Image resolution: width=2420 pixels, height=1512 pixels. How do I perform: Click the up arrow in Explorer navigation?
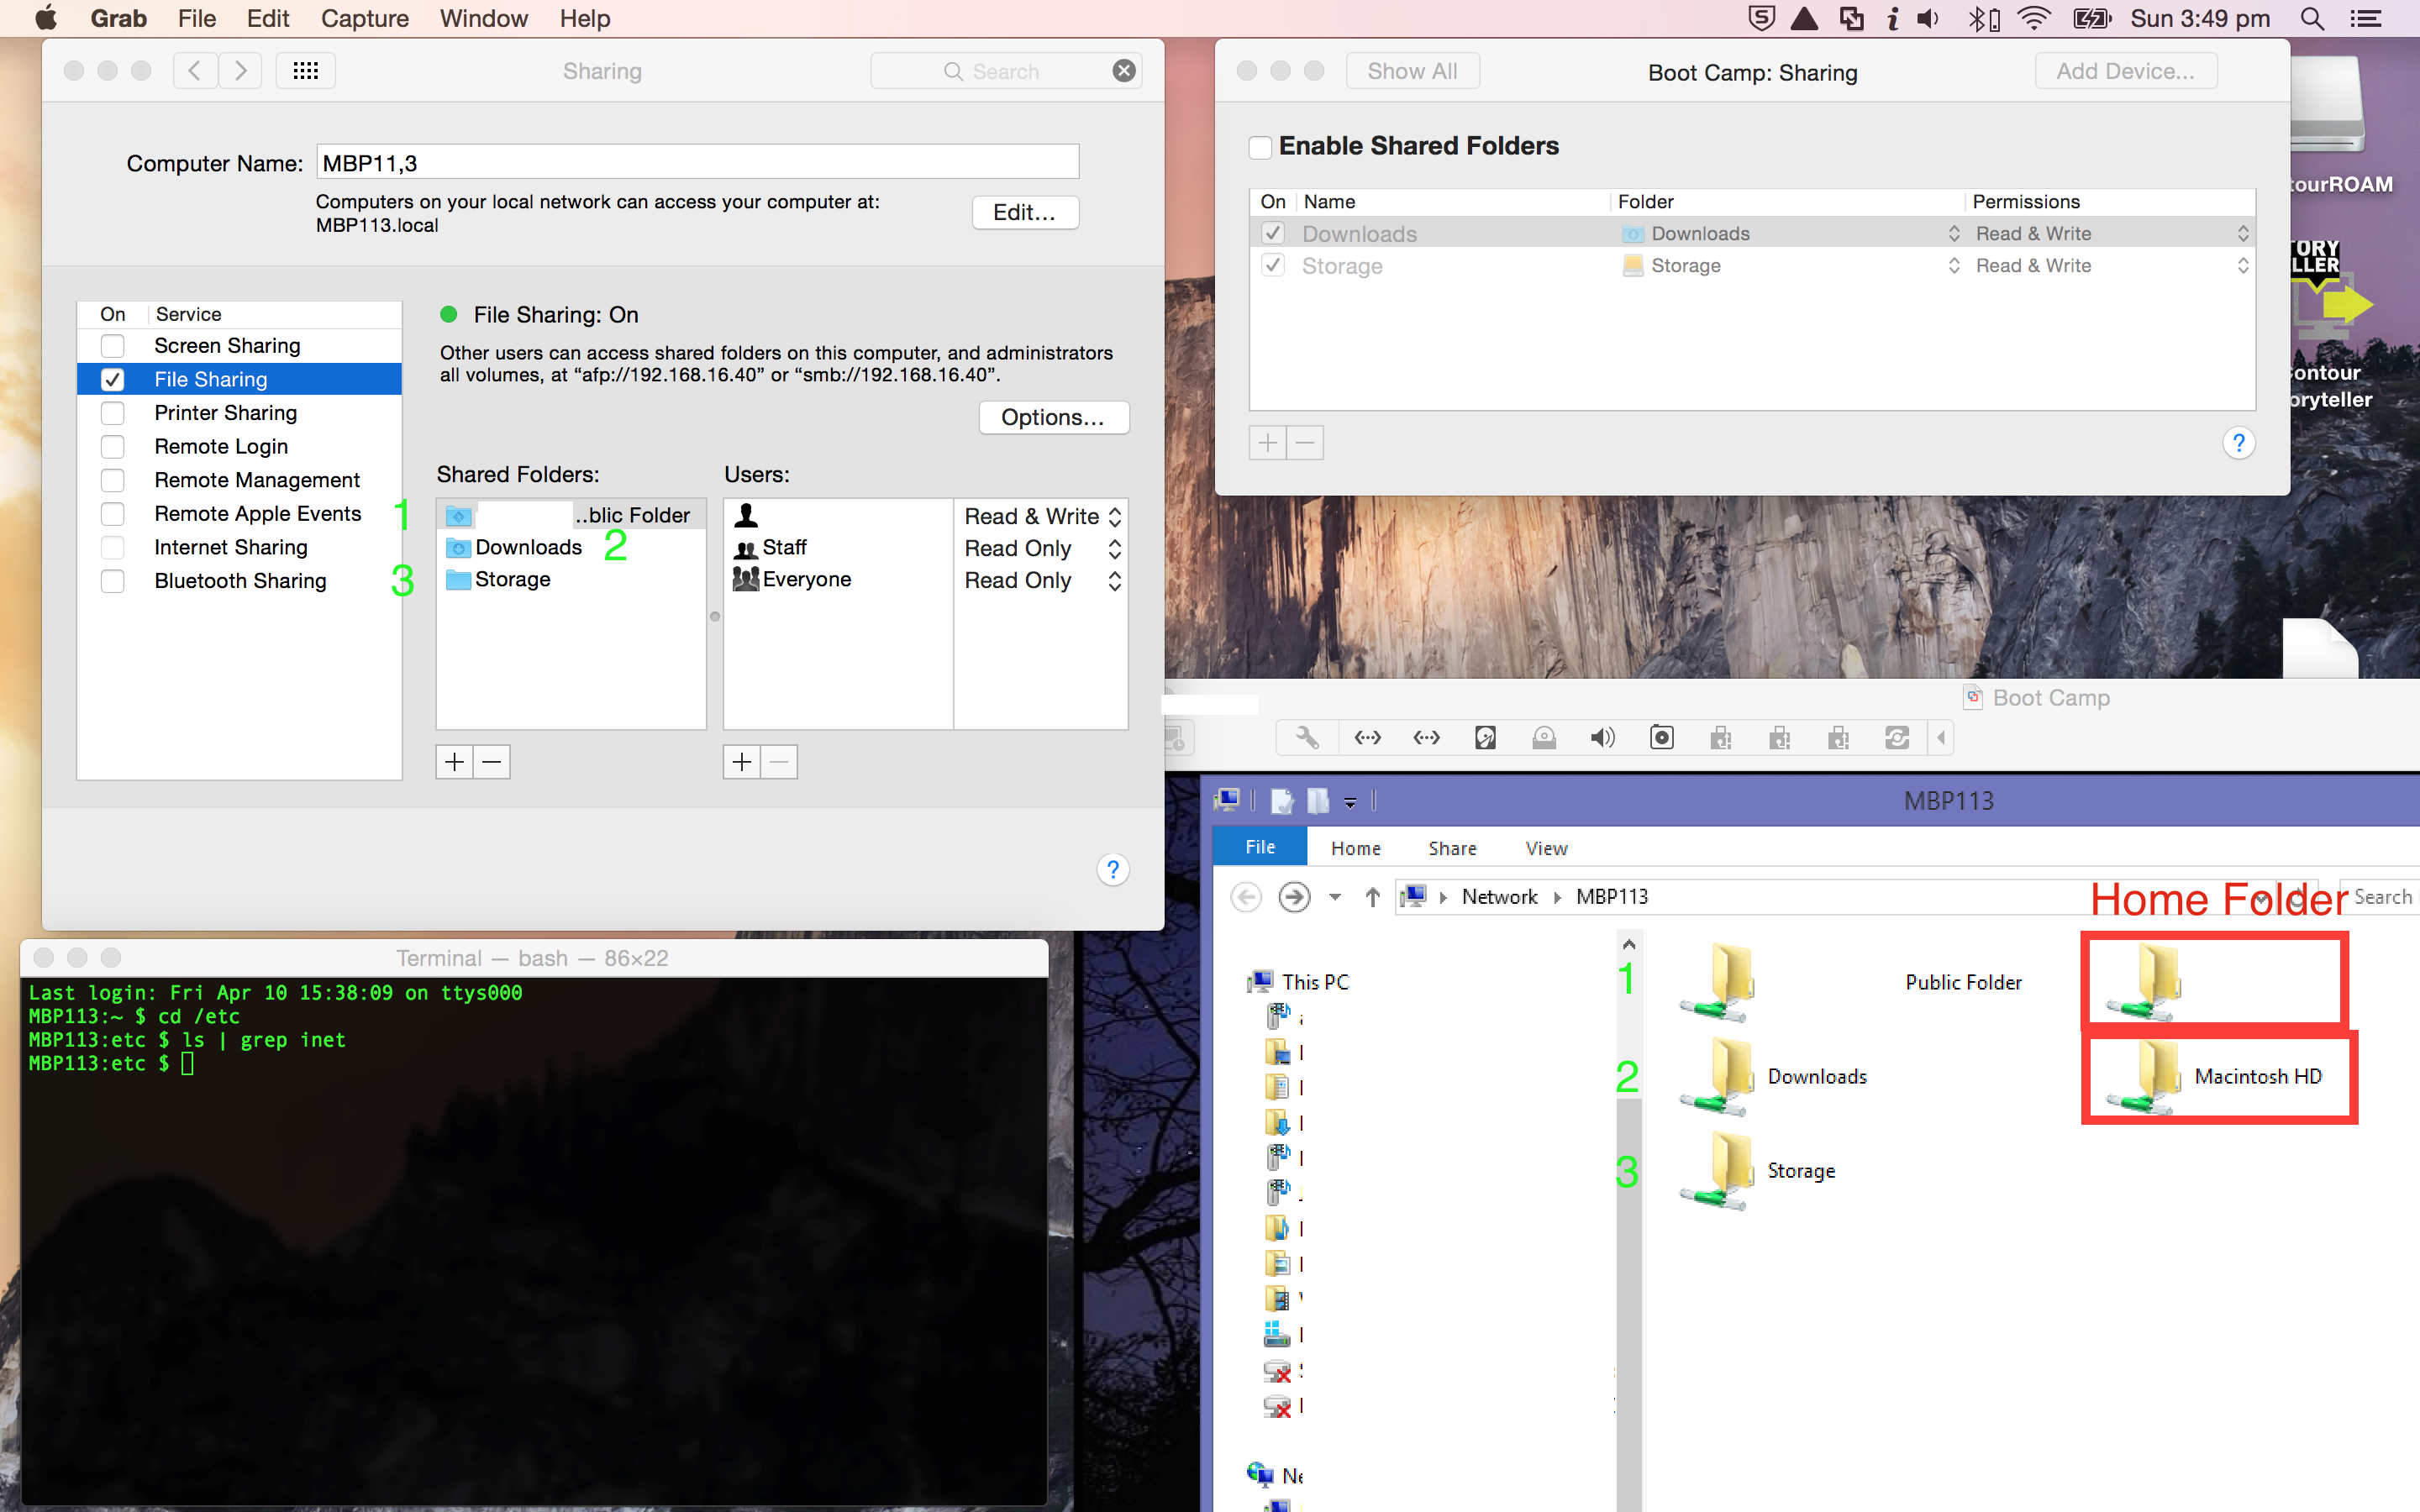[1372, 897]
